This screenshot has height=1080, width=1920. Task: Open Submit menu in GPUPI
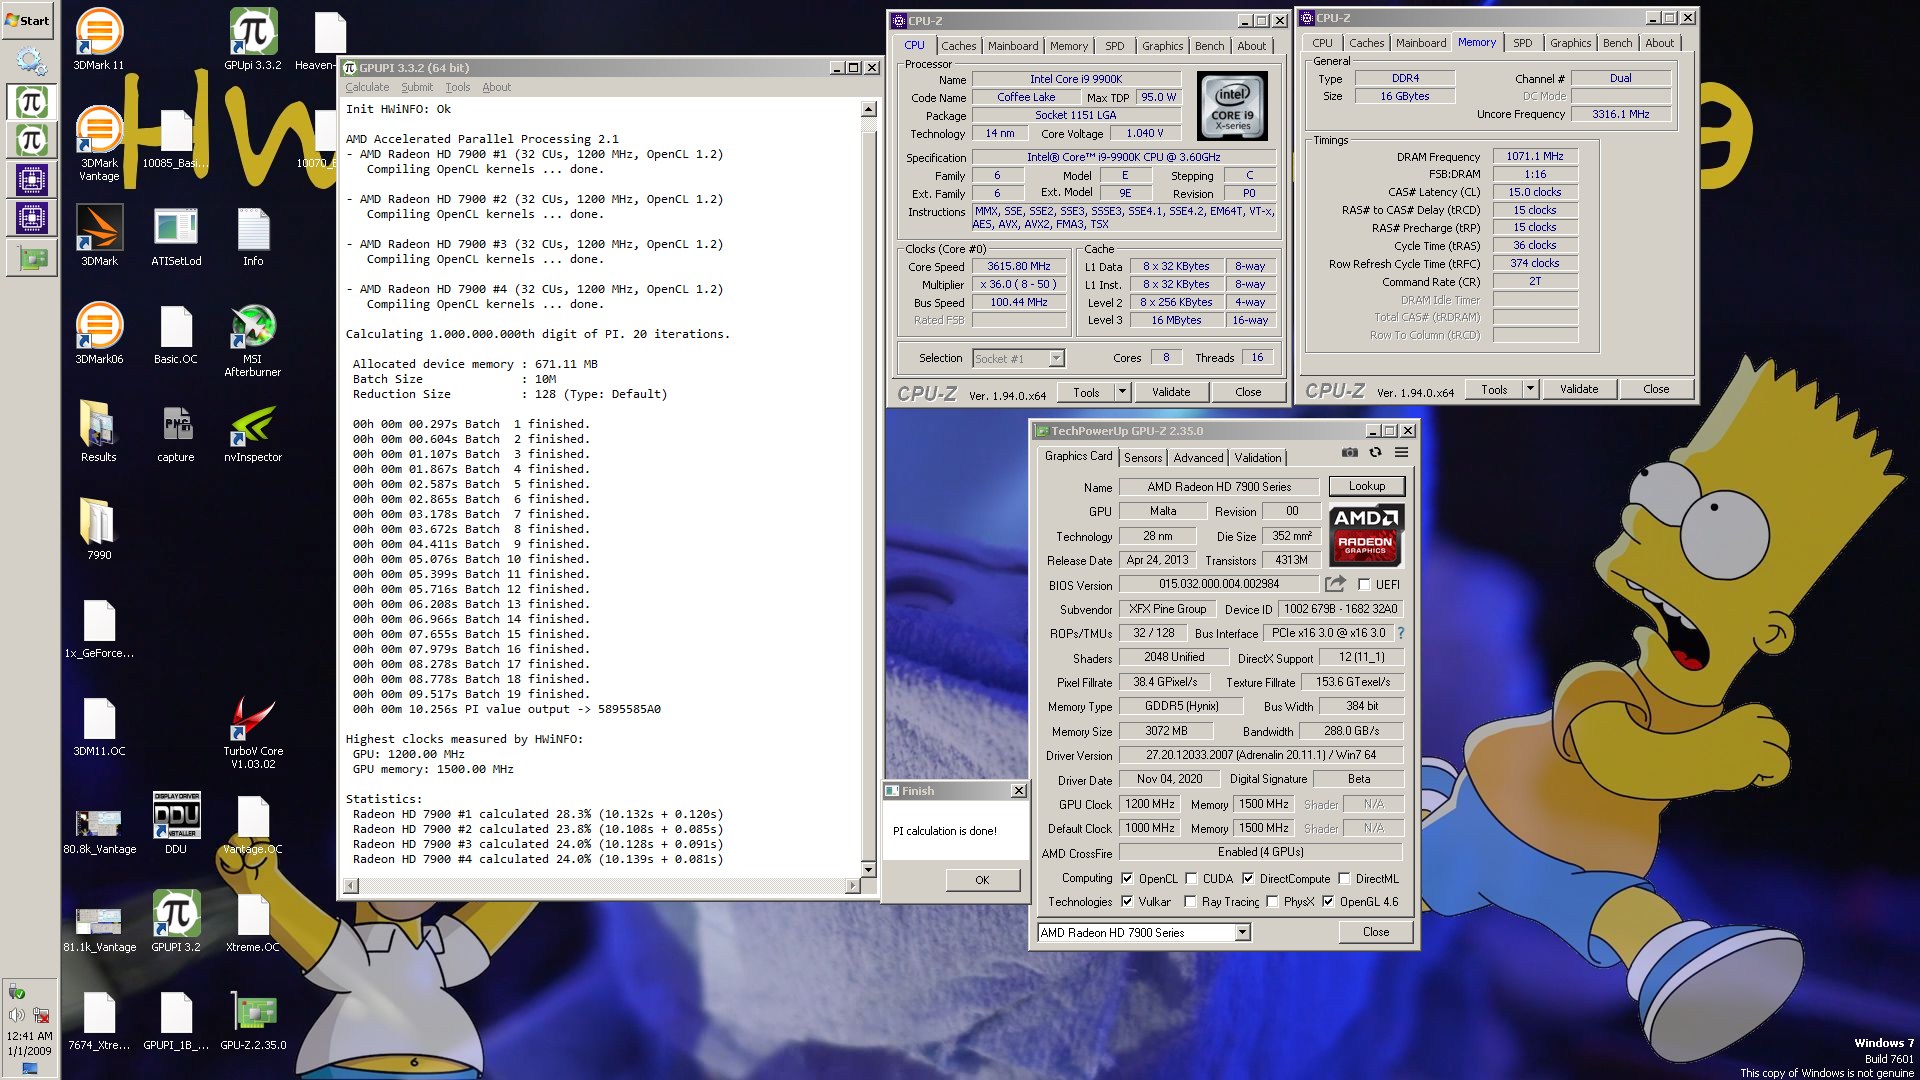pos(417,87)
